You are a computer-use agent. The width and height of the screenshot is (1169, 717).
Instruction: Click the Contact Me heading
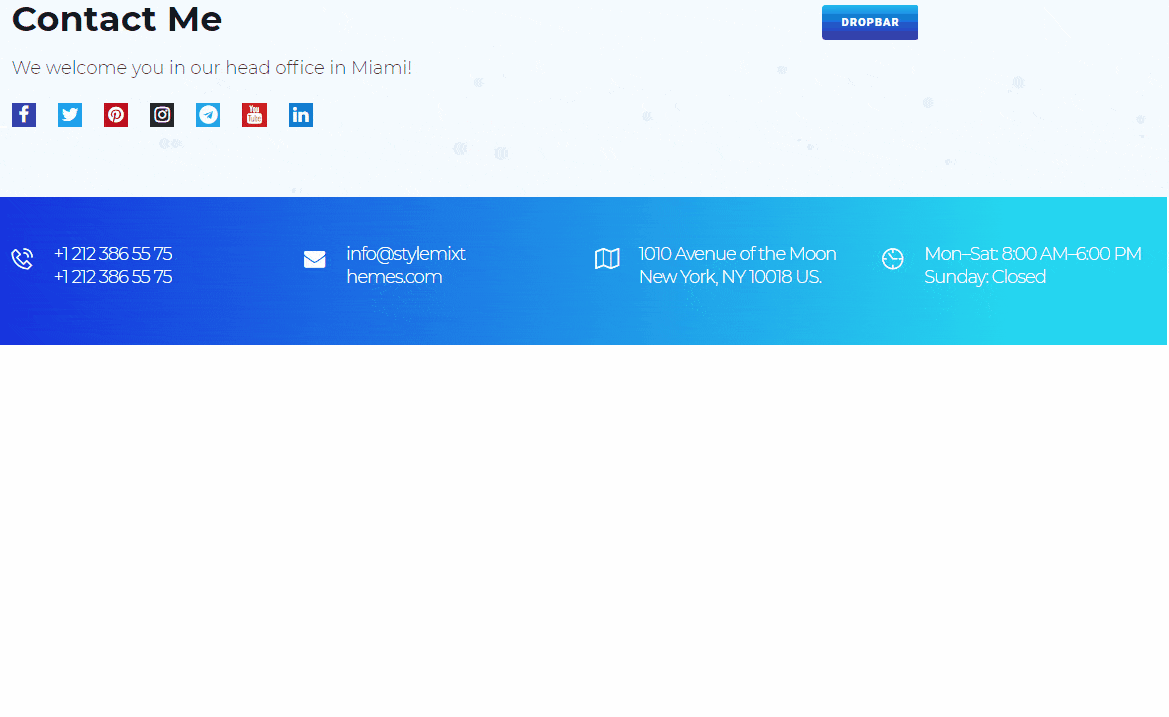(117, 19)
